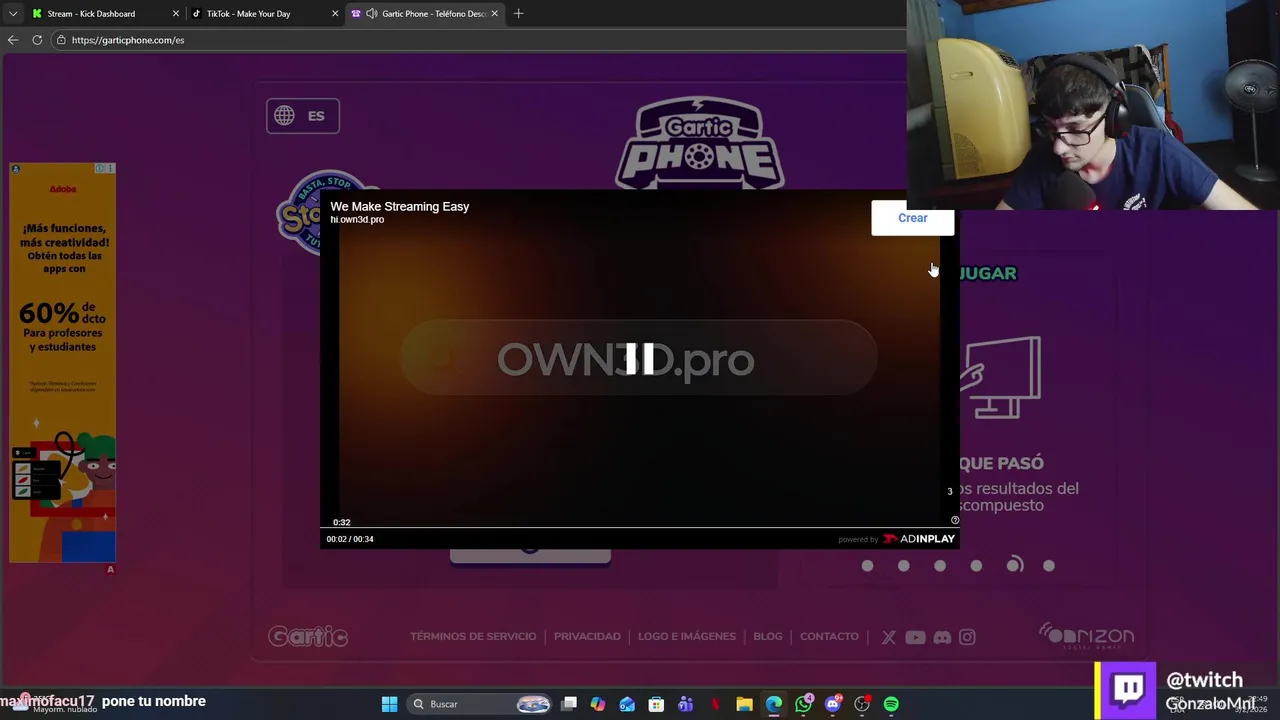Open Términos de Servicio link

pyautogui.click(x=473, y=636)
